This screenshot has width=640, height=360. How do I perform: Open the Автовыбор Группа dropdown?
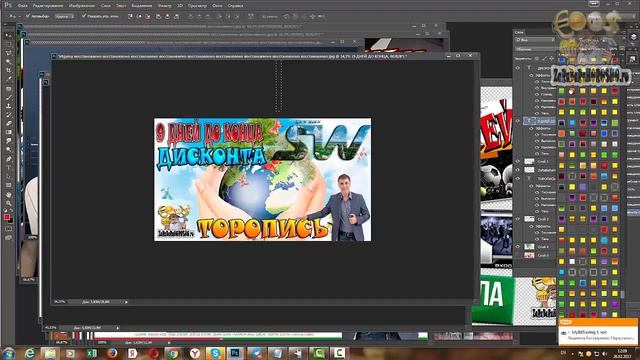tap(64, 16)
